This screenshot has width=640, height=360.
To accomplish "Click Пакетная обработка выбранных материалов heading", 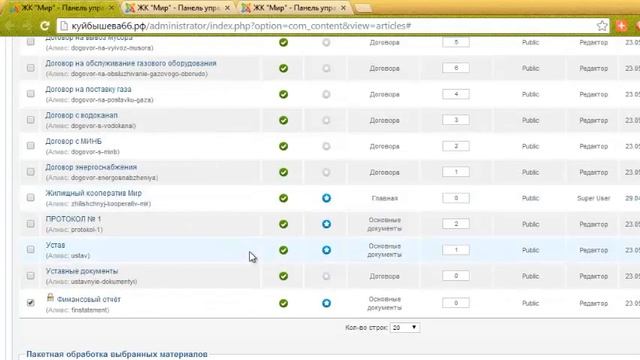I will point(117,354).
